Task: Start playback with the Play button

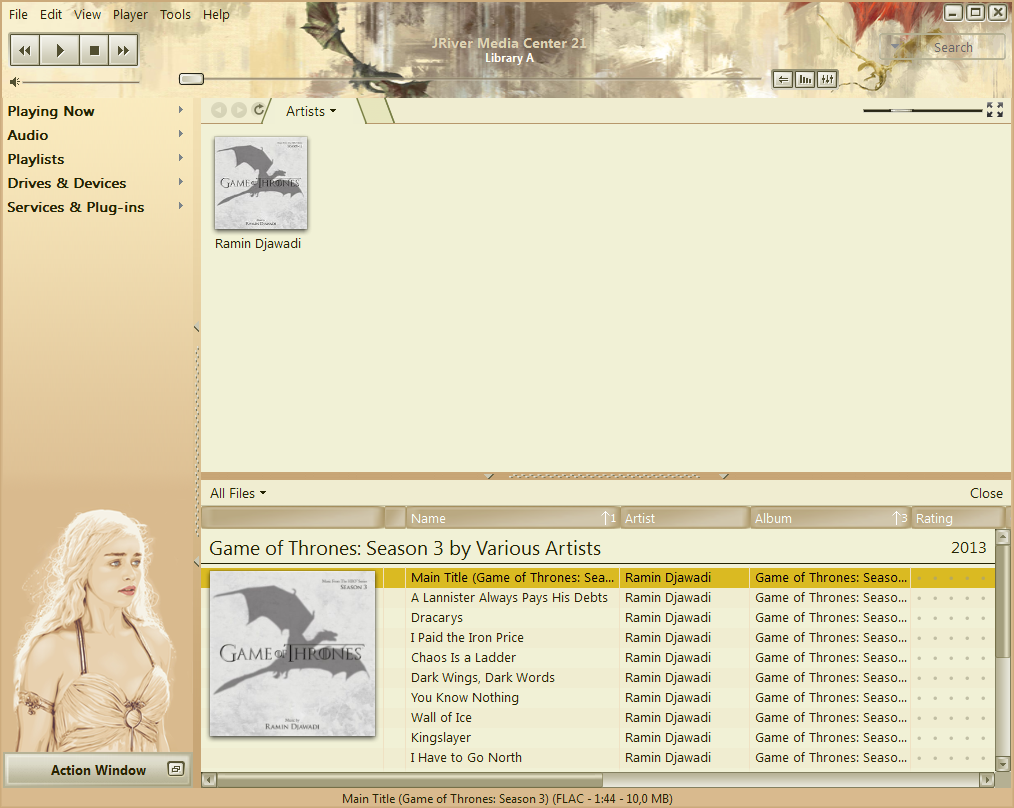Action: coord(59,50)
